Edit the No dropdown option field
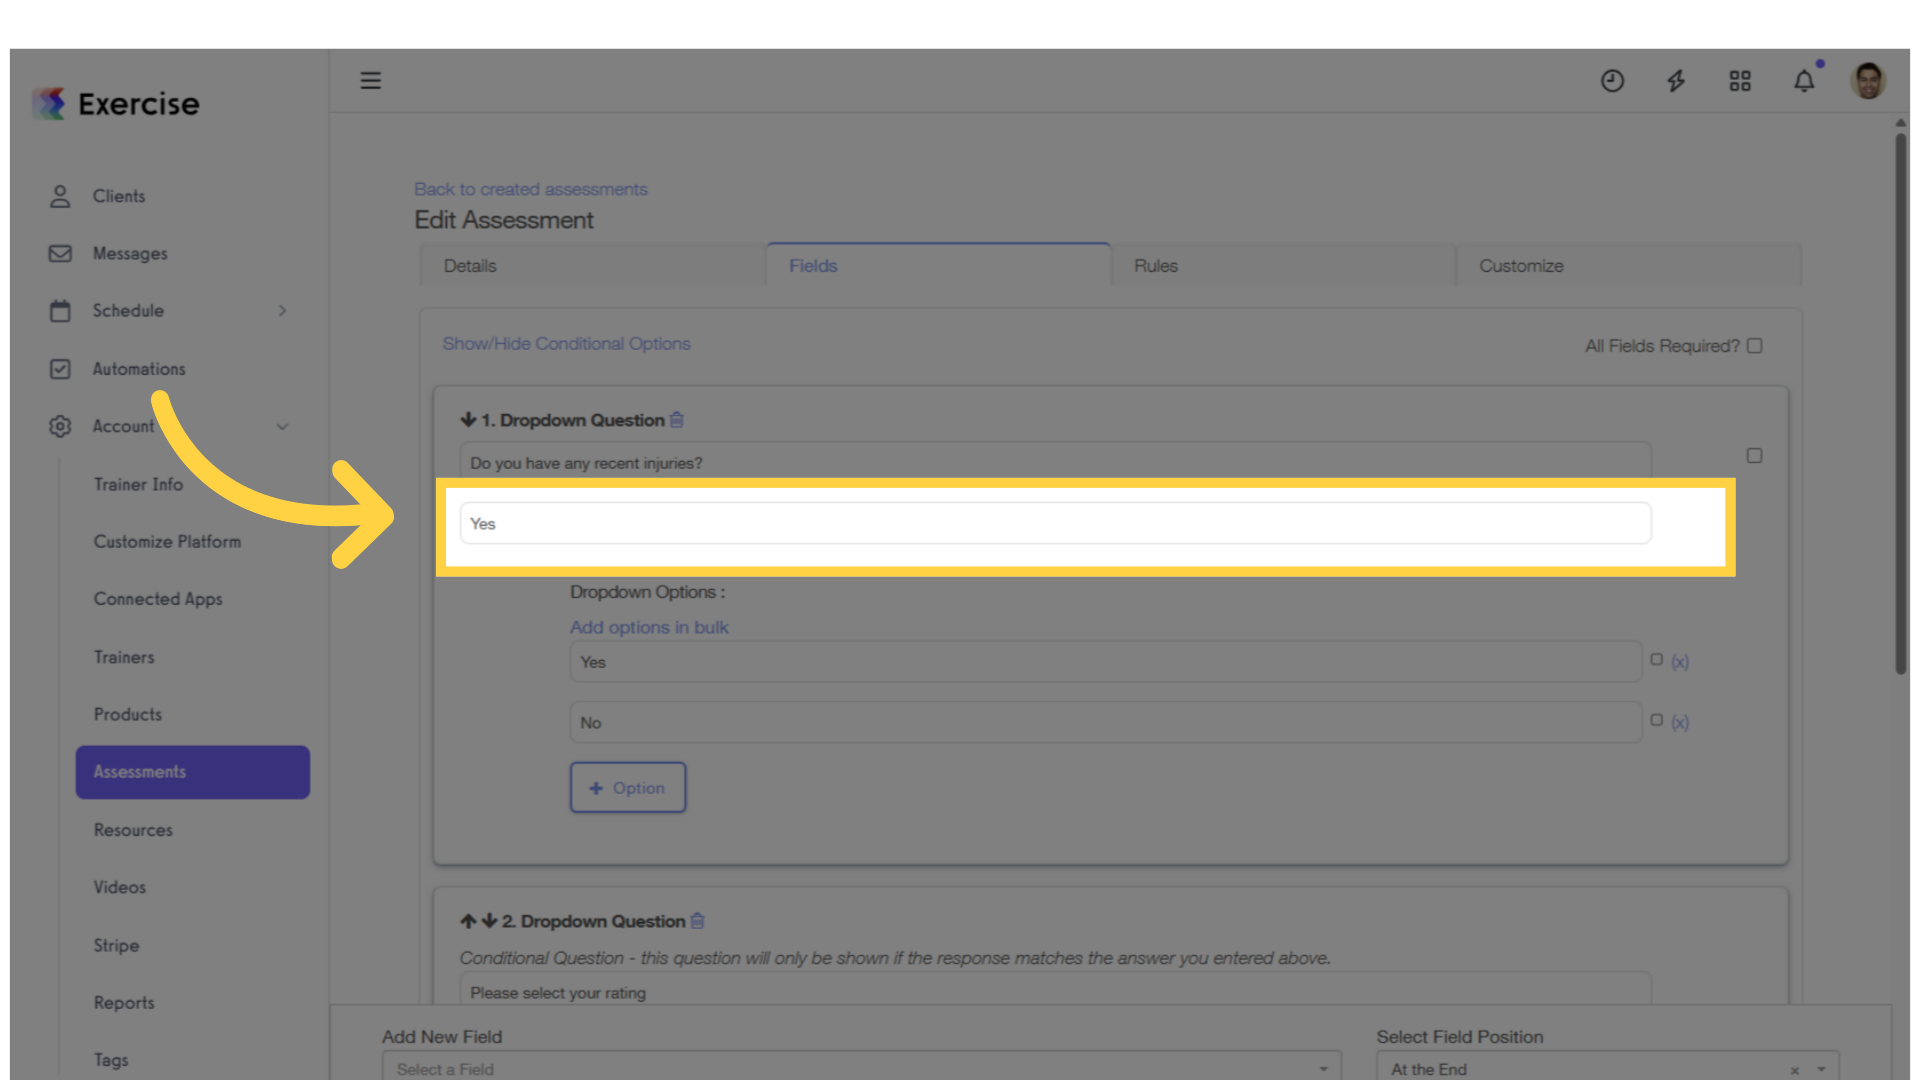Viewport: 1920px width, 1080px height. click(1105, 722)
